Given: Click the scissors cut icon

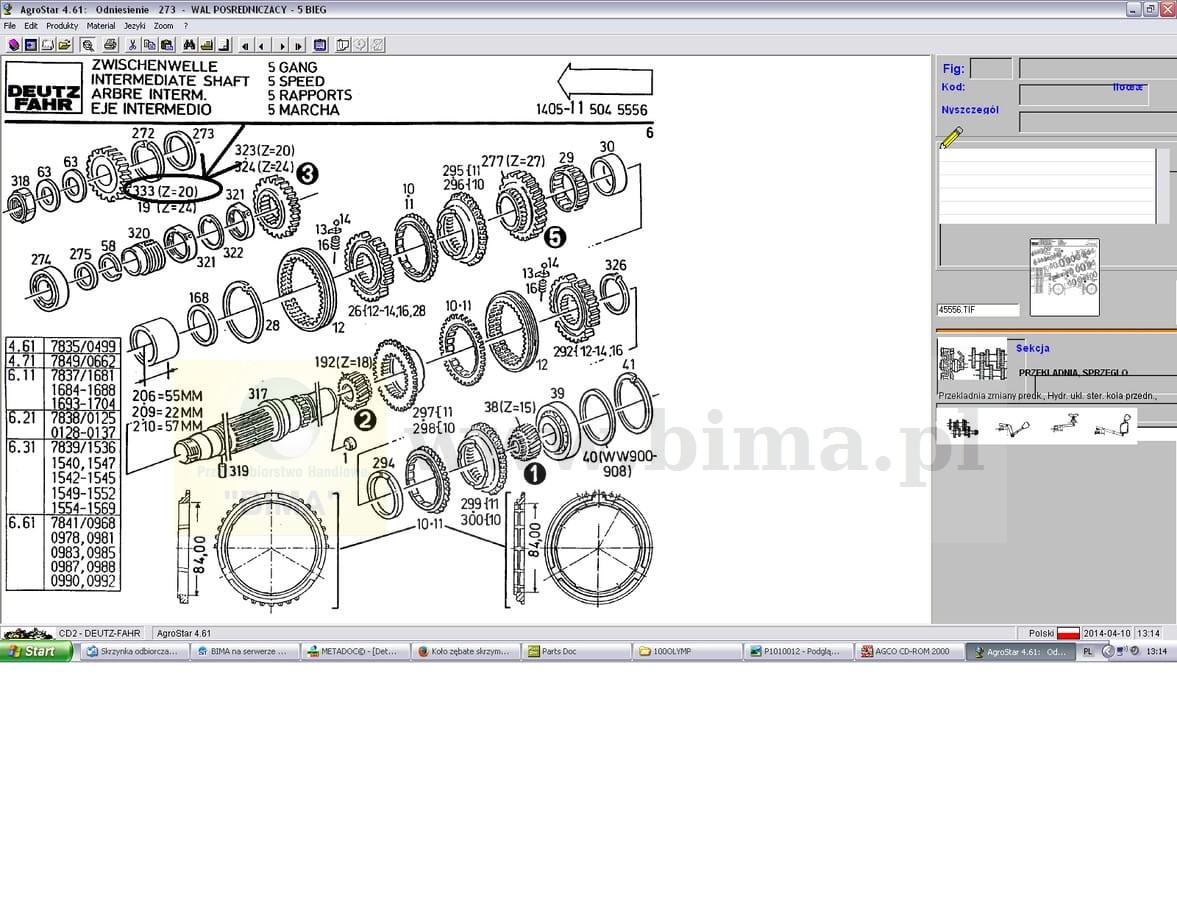Looking at the screenshot, I should point(132,45).
